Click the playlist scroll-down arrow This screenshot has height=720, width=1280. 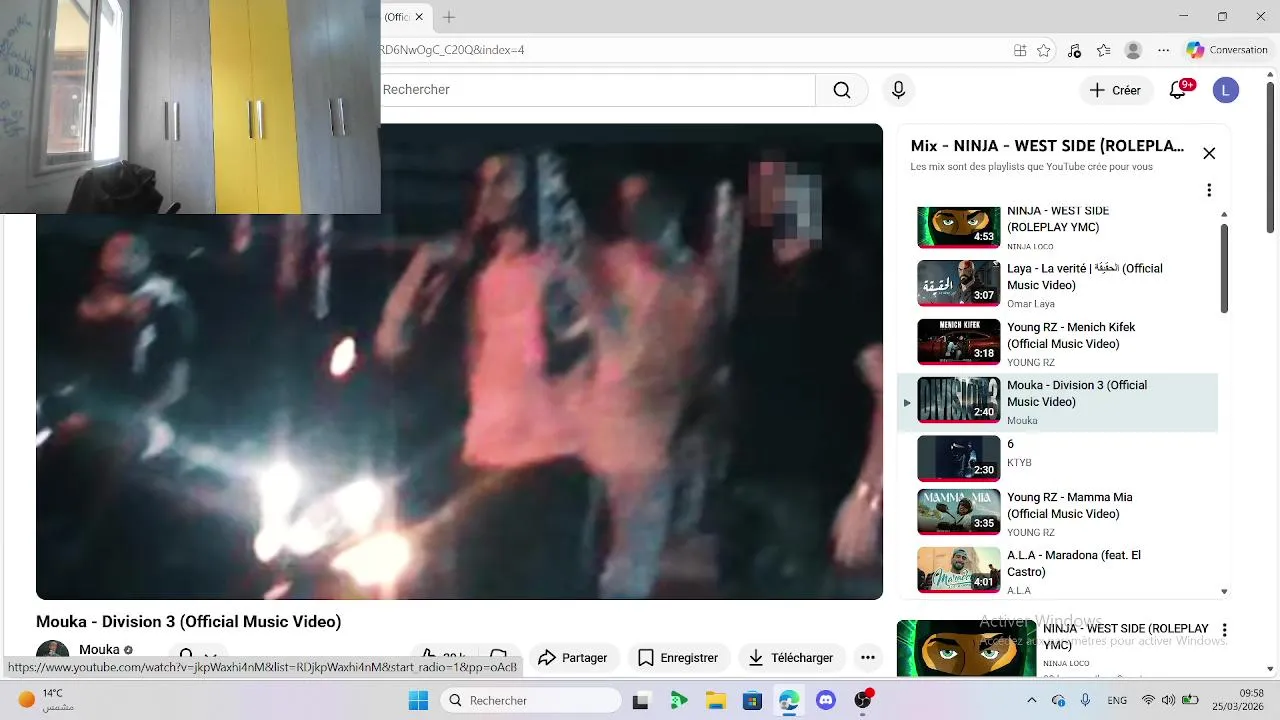(x=1224, y=592)
